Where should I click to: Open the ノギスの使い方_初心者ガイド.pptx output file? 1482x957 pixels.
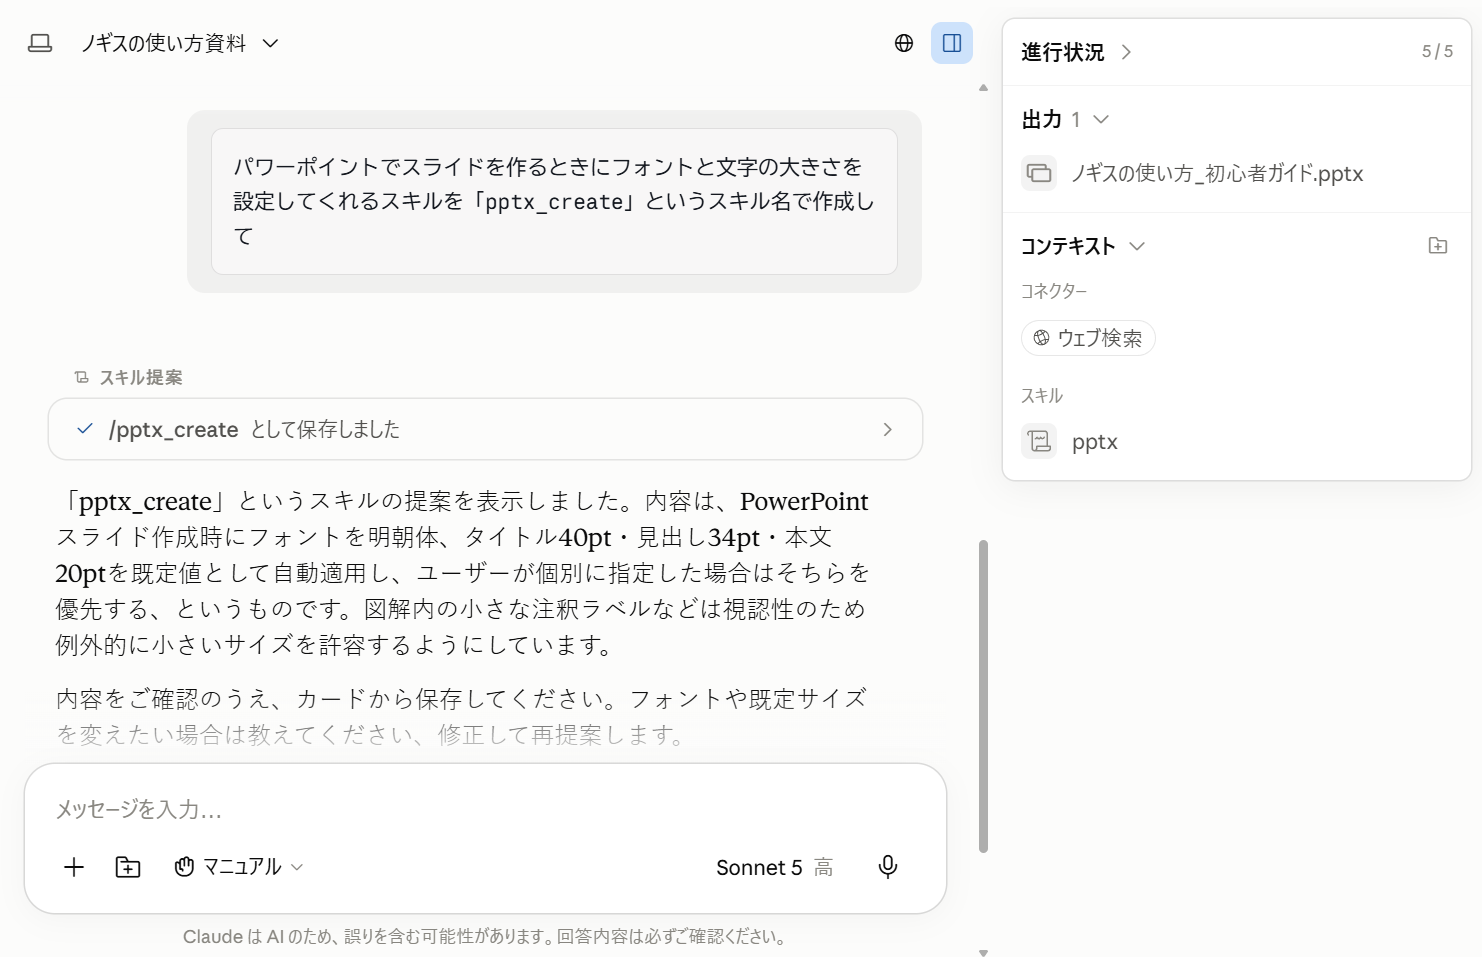point(1216,173)
